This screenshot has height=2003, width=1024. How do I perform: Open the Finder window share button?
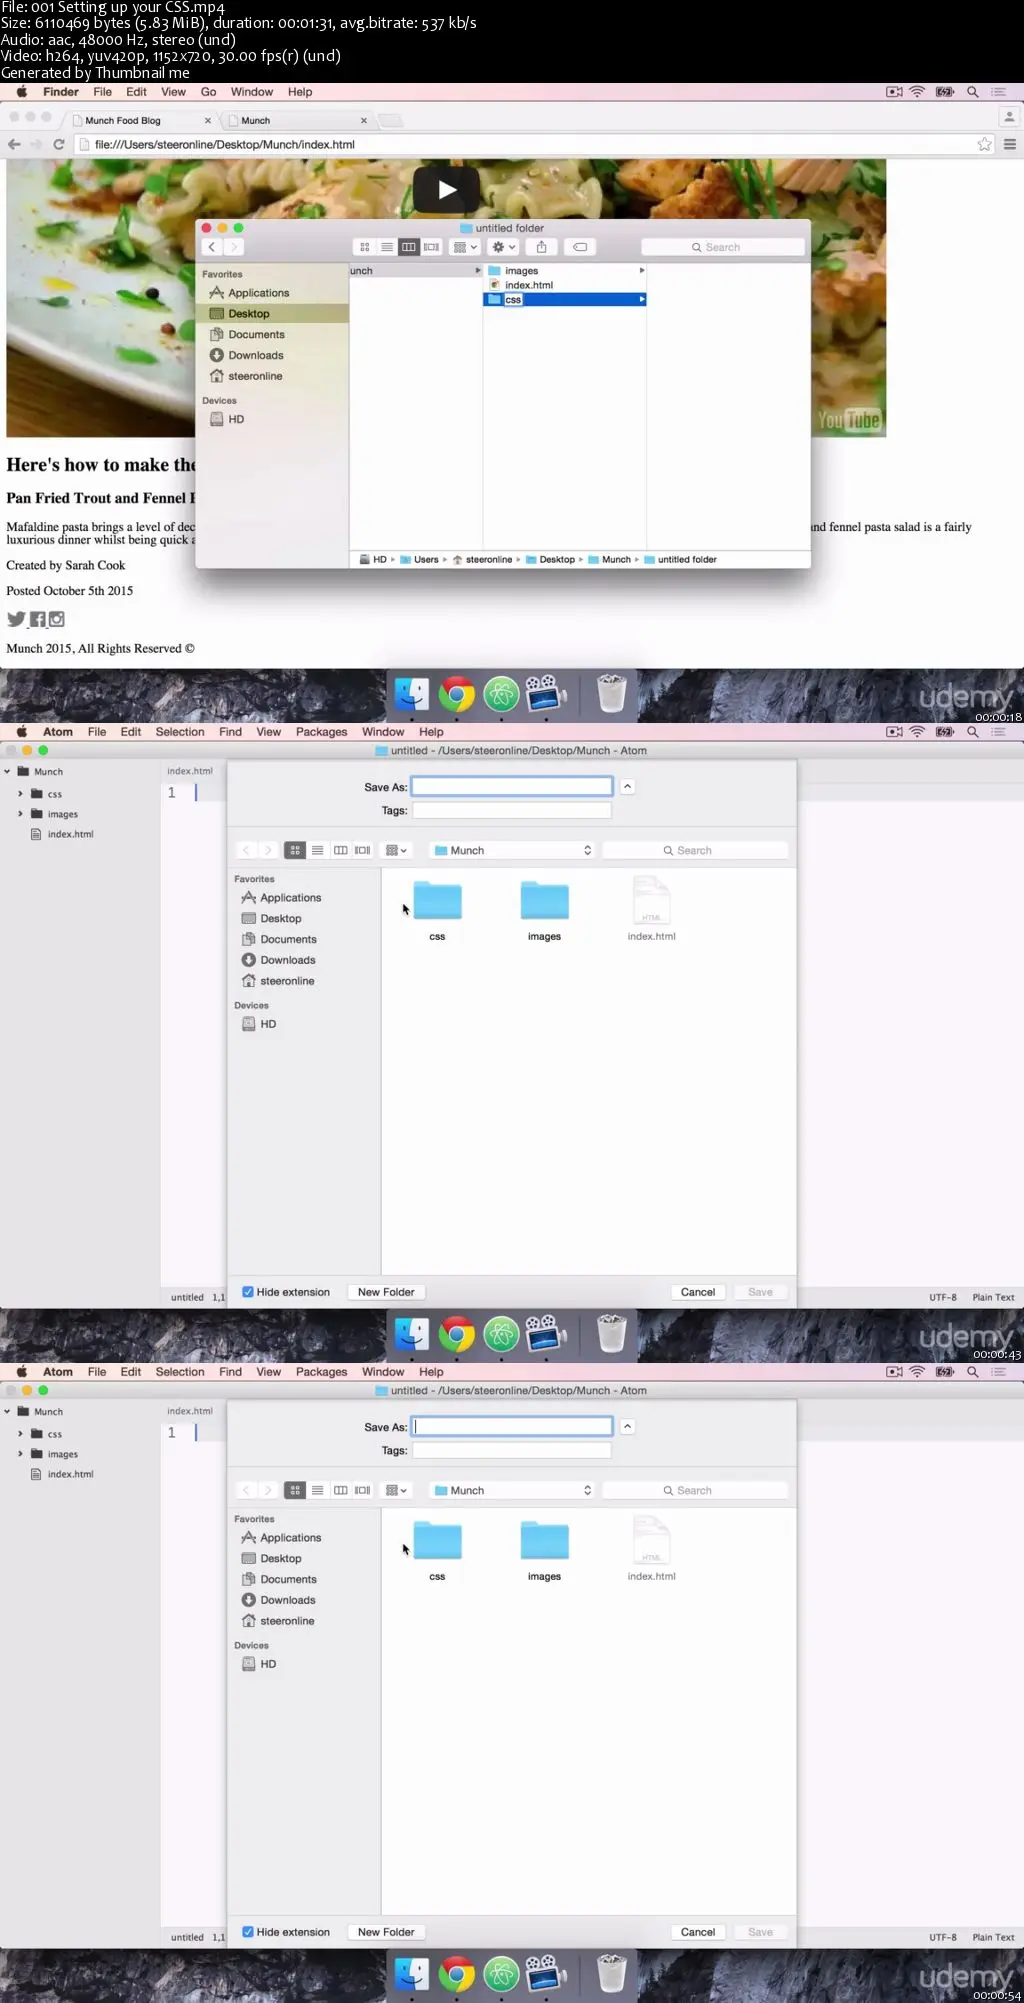541,247
